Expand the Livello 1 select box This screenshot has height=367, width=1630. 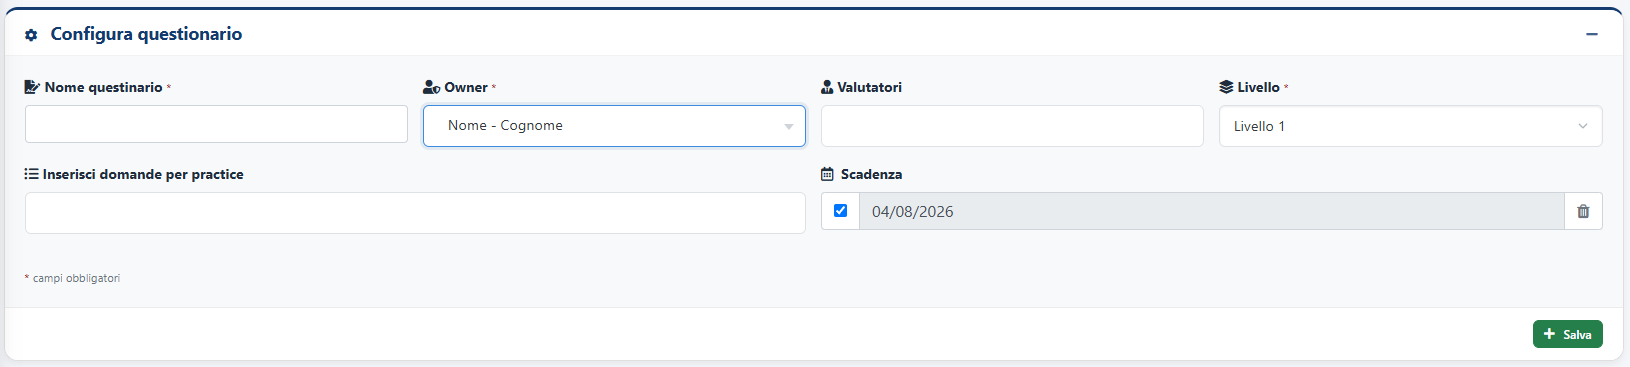pos(1410,126)
